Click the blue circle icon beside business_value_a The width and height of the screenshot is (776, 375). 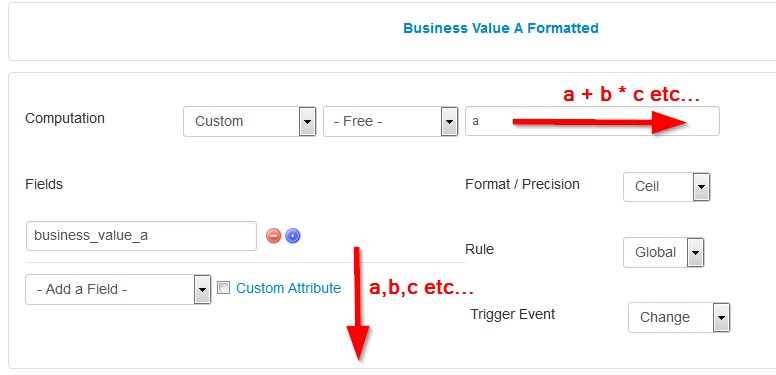(292, 236)
